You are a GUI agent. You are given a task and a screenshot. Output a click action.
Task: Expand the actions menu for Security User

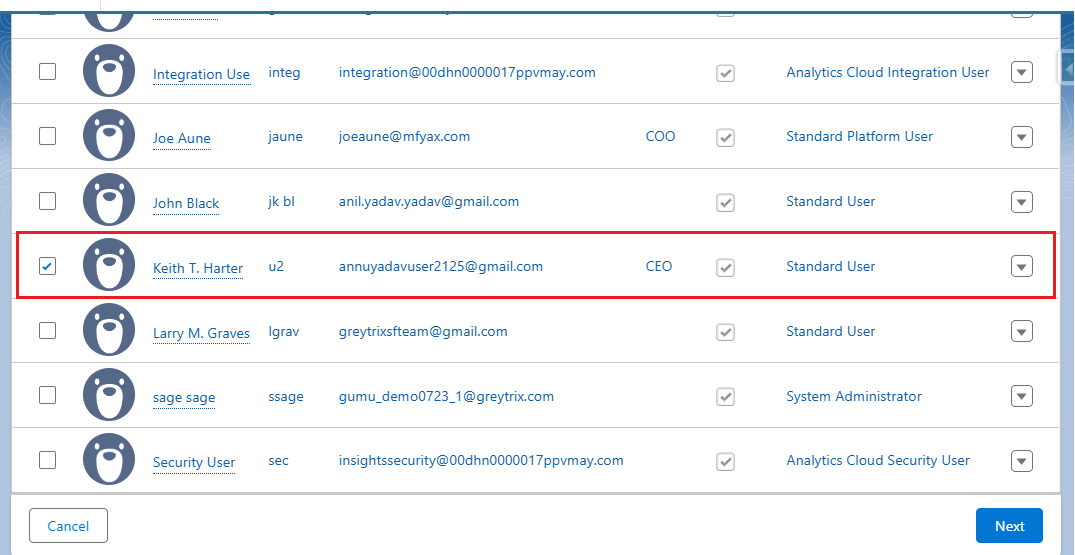pos(1021,461)
